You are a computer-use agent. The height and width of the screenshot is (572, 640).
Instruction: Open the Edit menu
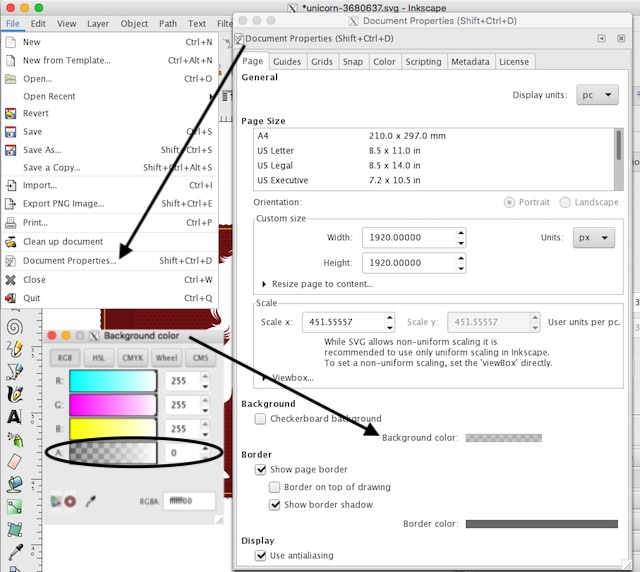38,24
